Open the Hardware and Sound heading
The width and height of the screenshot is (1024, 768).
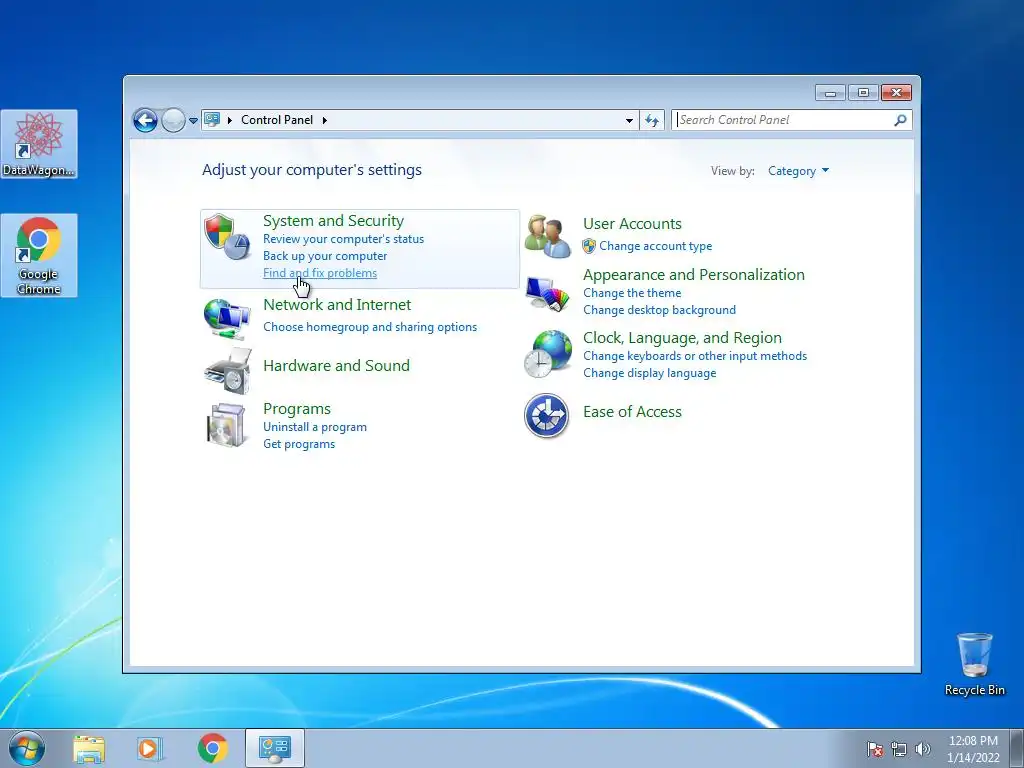click(336, 366)
